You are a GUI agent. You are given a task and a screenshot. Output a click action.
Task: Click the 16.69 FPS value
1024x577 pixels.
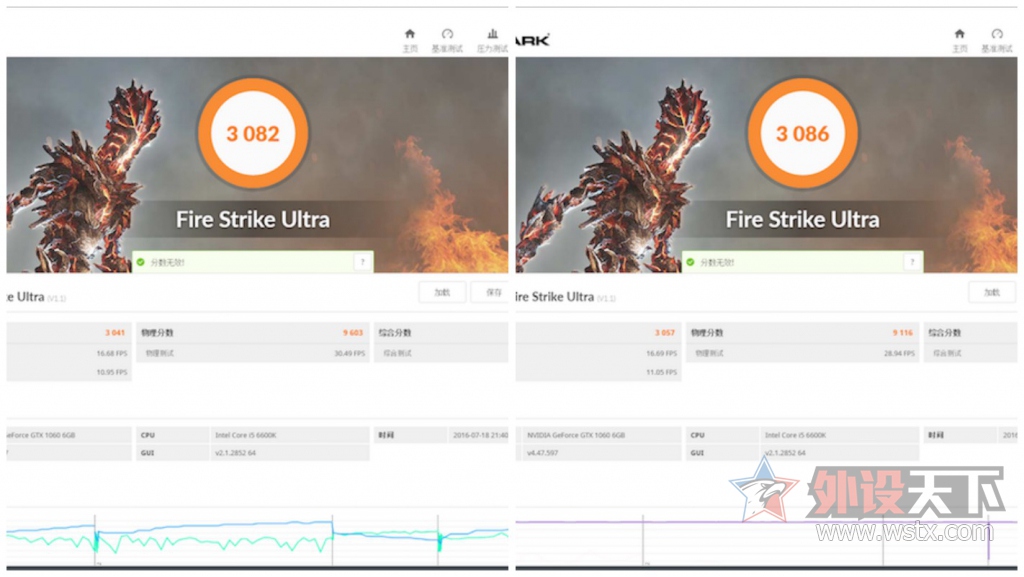tap(662, 353)
